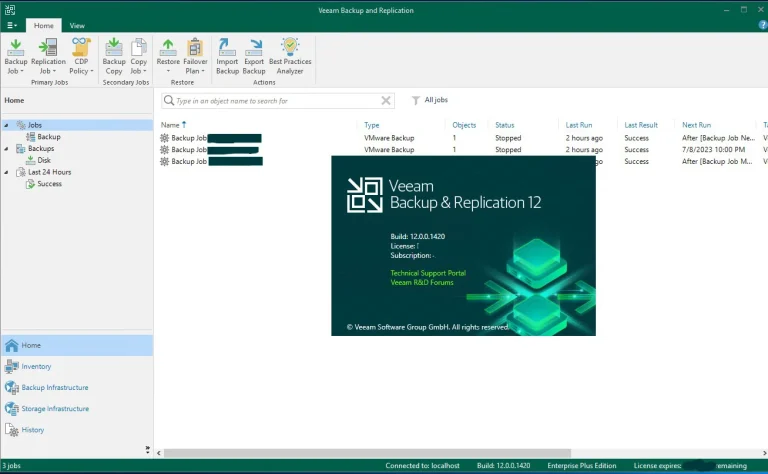Collapse the Jobs tree node
This screenshot has height=474, width=768.
[x=6, y=125]
